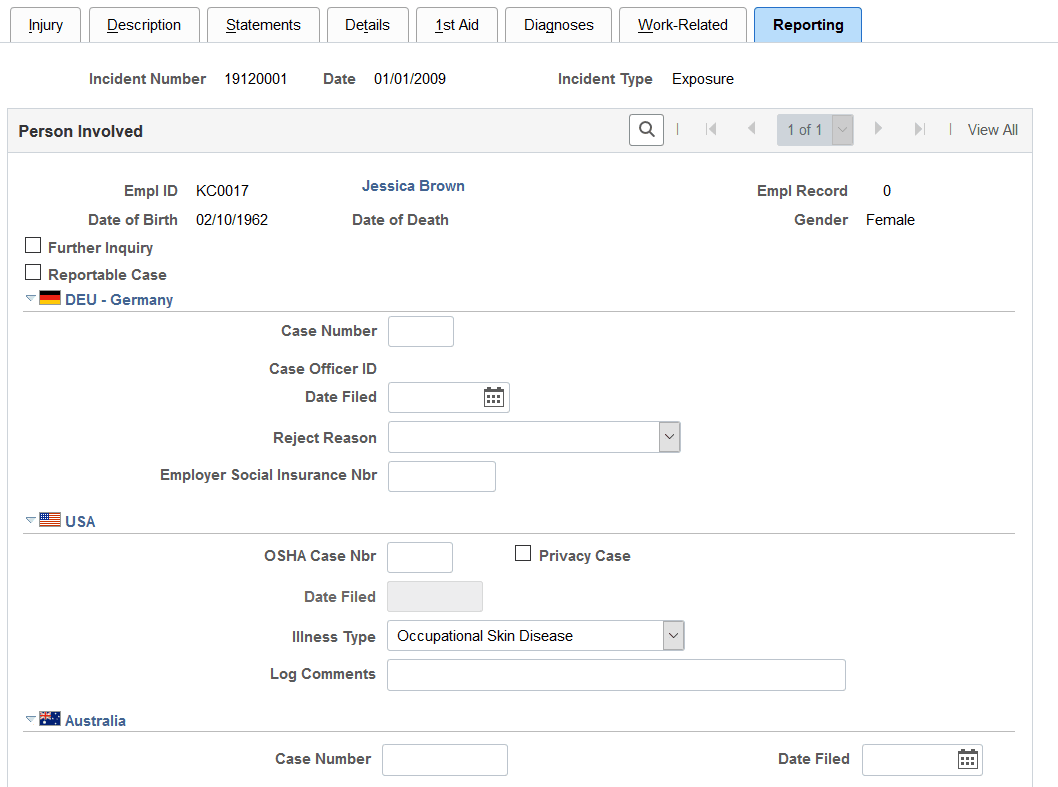Mark the incident as a Privacy Case
The image size is (1058, 787).
click(x=523, y=553)
